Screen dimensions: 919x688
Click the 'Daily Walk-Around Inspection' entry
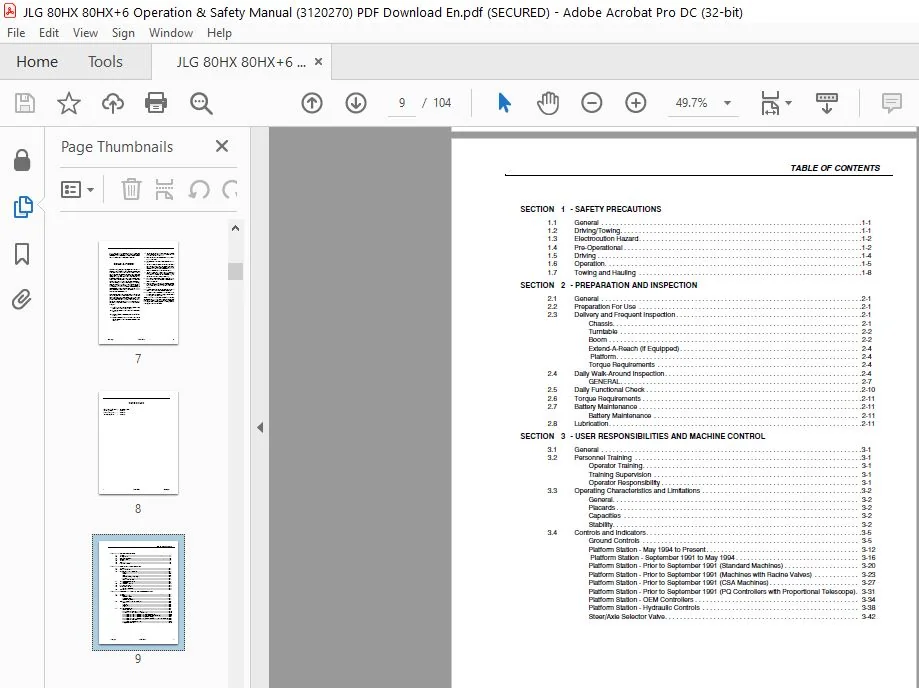619,373
